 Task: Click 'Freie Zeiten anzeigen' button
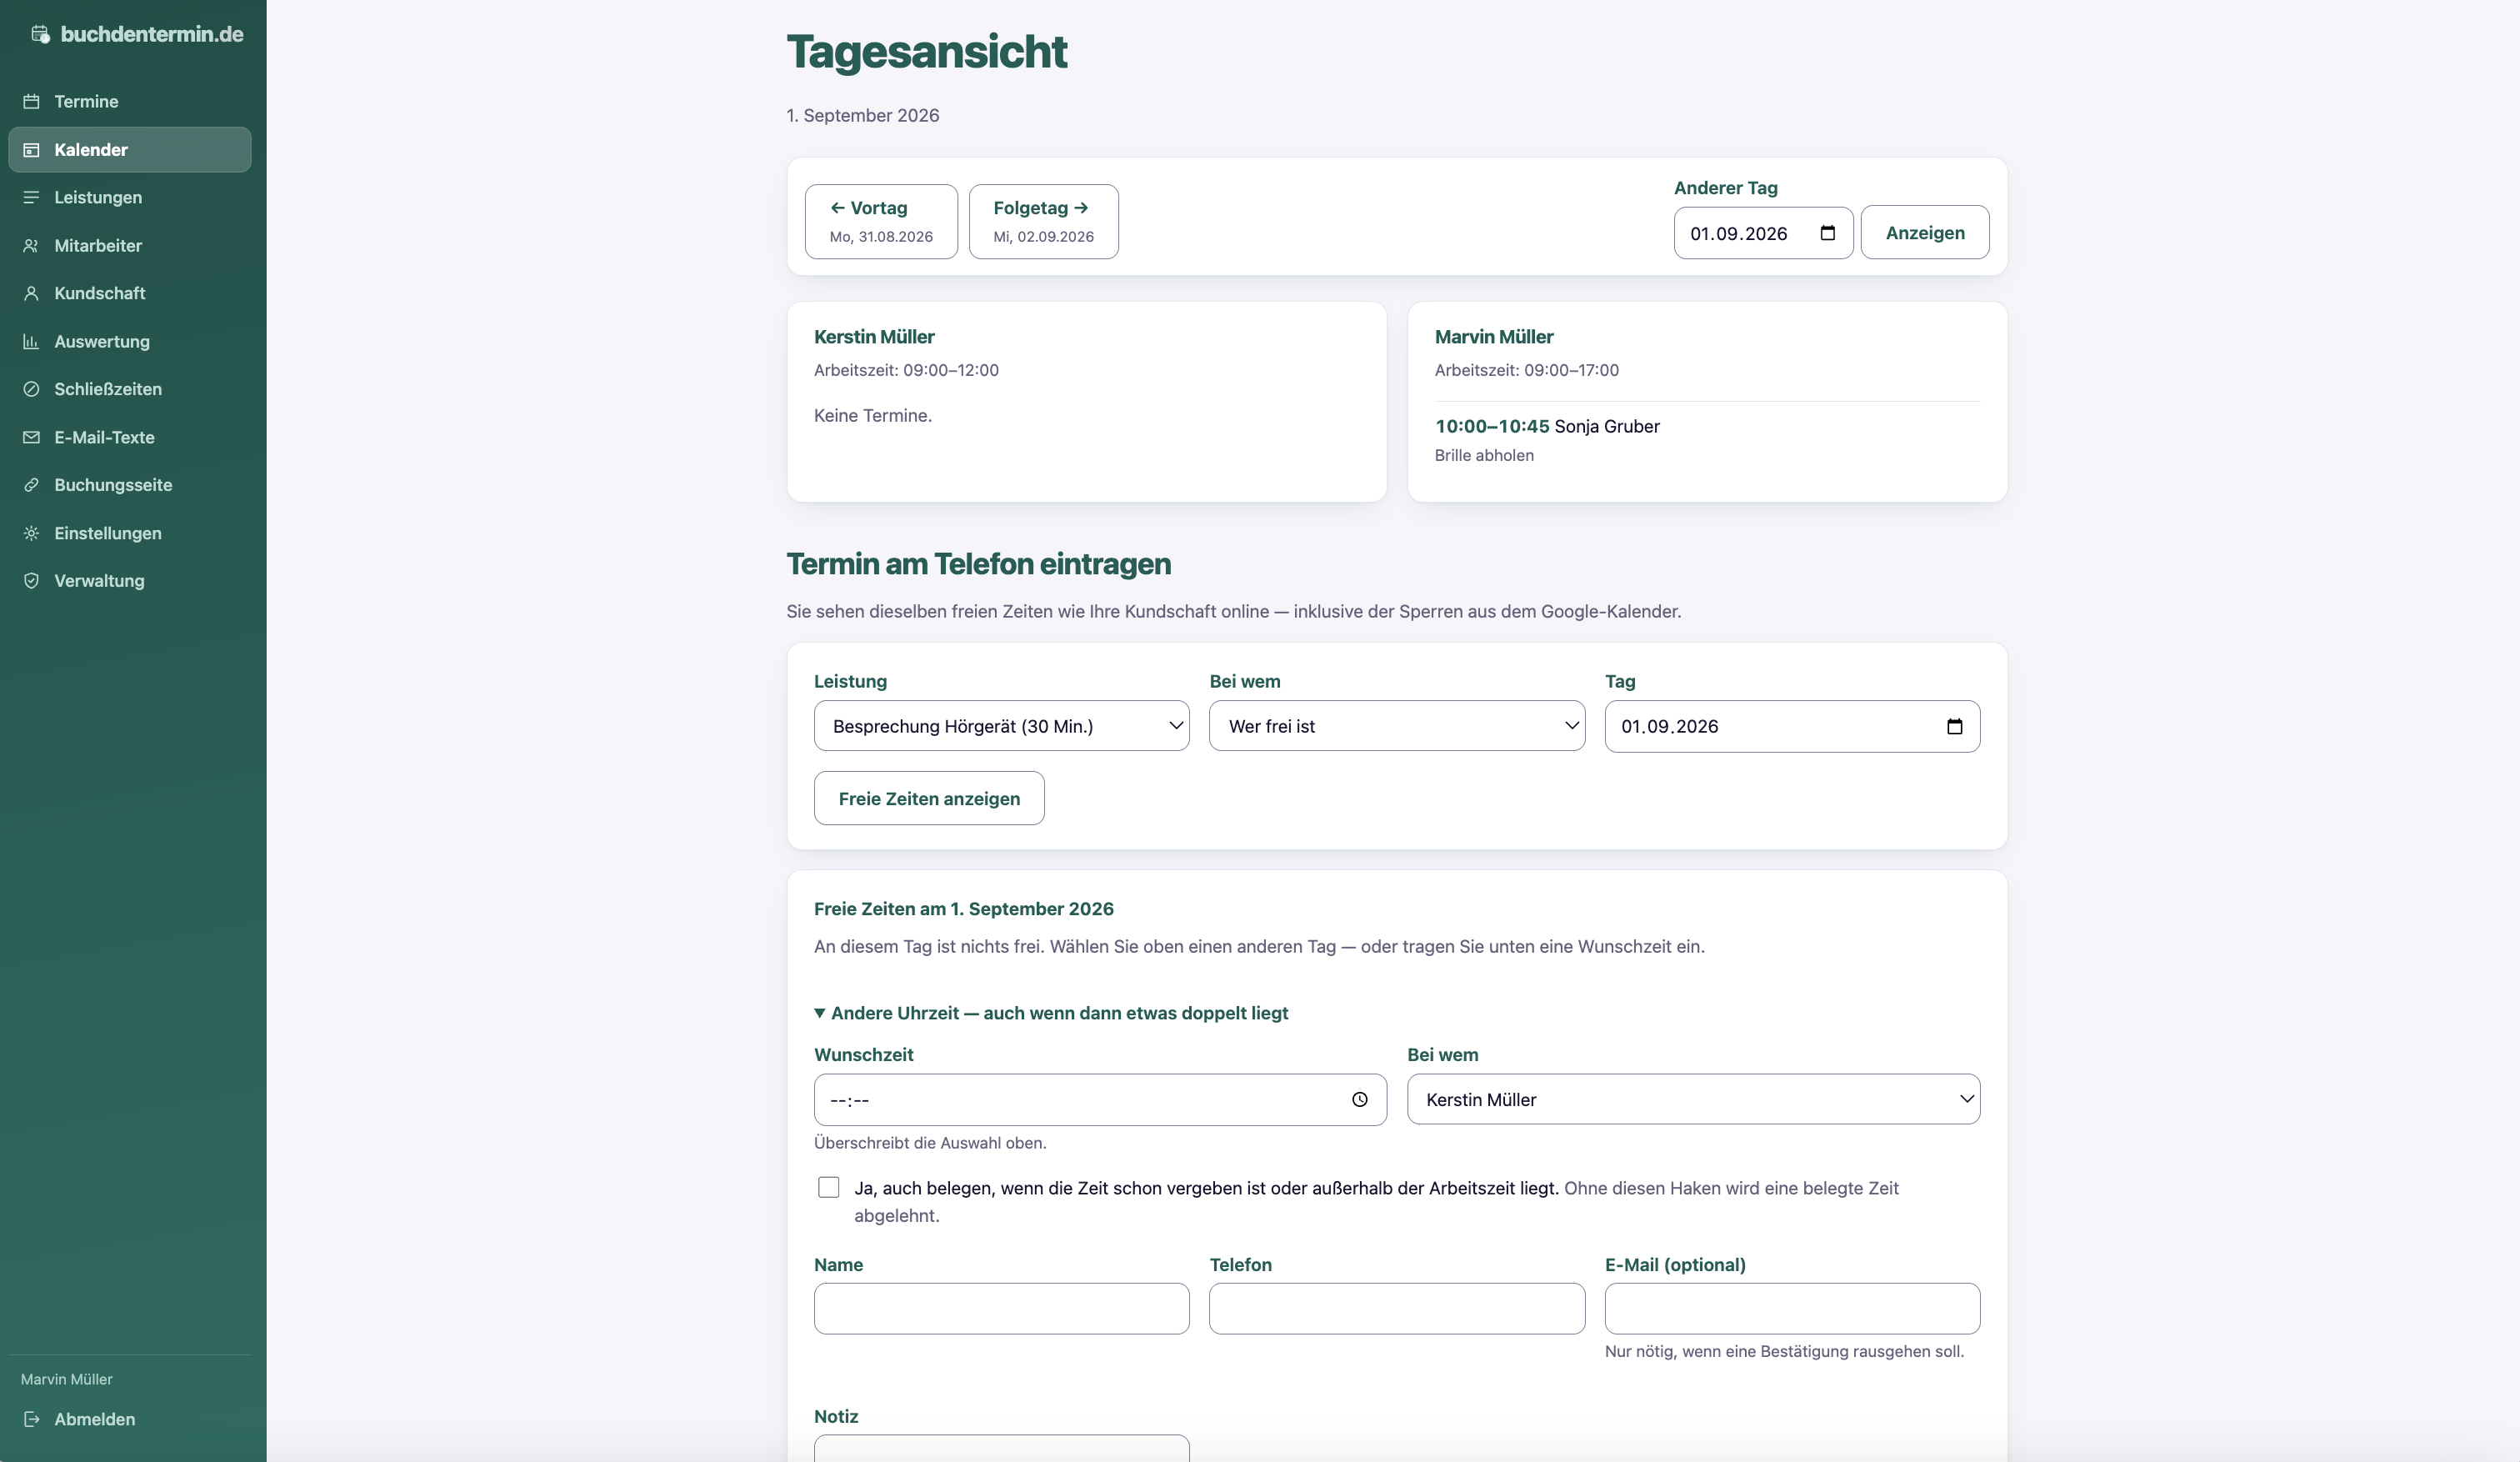929,798
